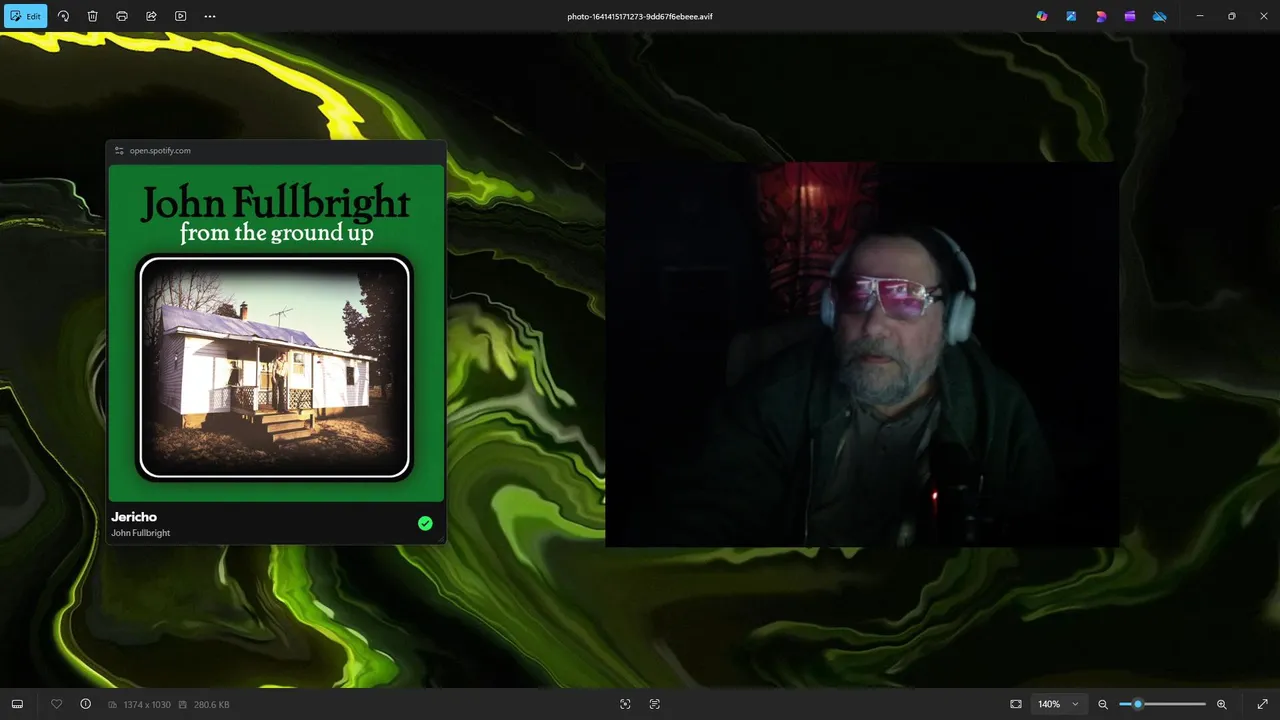1280x720 pixels.
Task: Click the open.spotify.com address text
Action: [160, 151]
